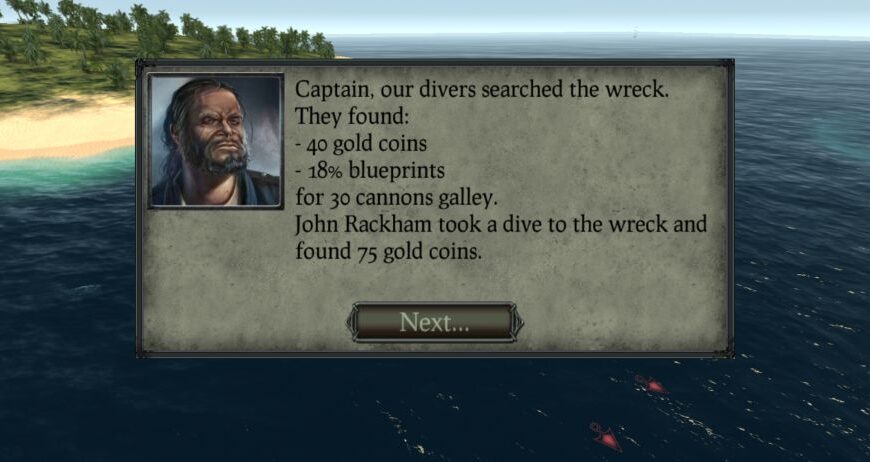
Task: Click the 'for 30 cannons galley' text
Action: (396, 198)
